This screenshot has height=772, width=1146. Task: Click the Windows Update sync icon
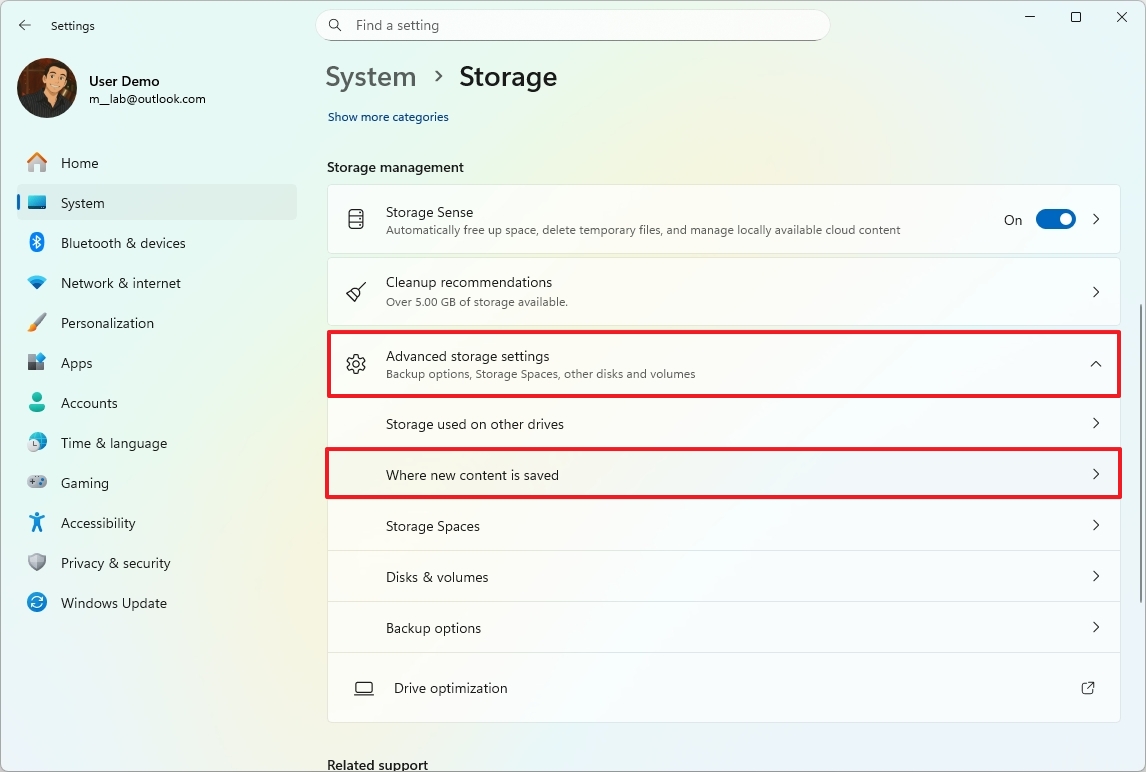coord(37,603)
